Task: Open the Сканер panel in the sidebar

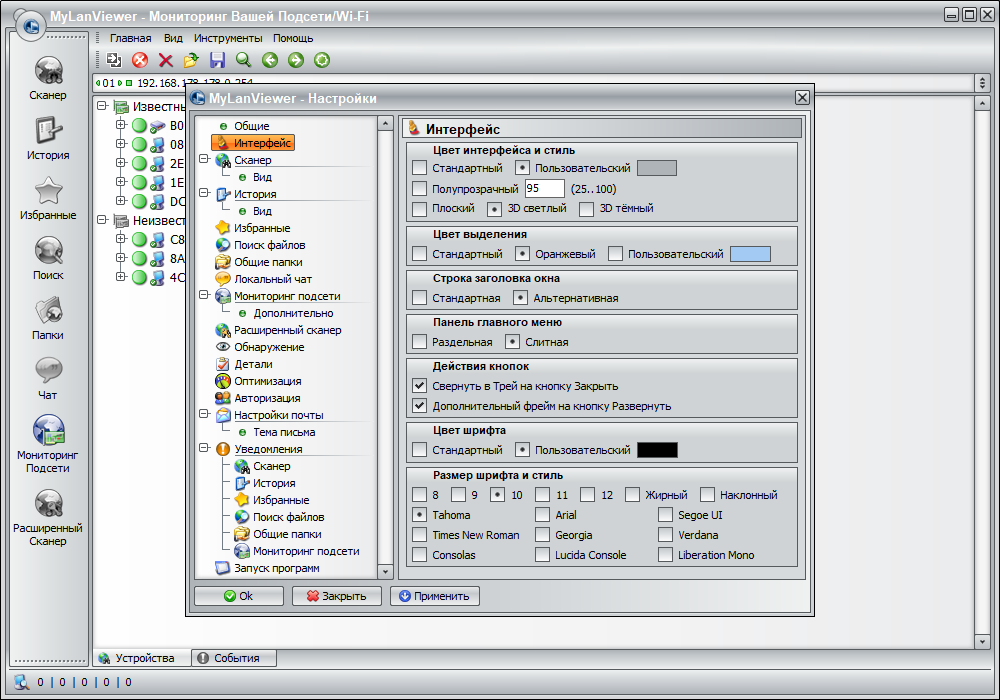Action: click(x=47, y=78)
